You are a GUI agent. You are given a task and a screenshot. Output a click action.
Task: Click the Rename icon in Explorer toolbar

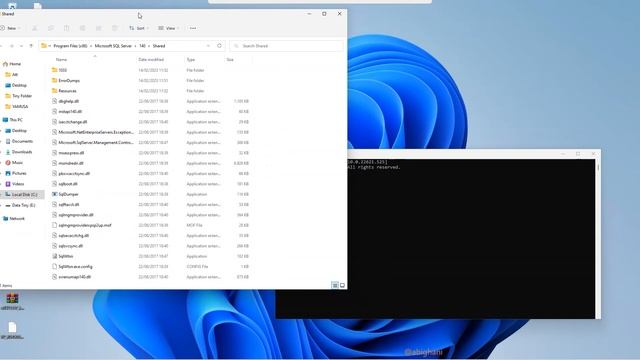tap(82, 28)
